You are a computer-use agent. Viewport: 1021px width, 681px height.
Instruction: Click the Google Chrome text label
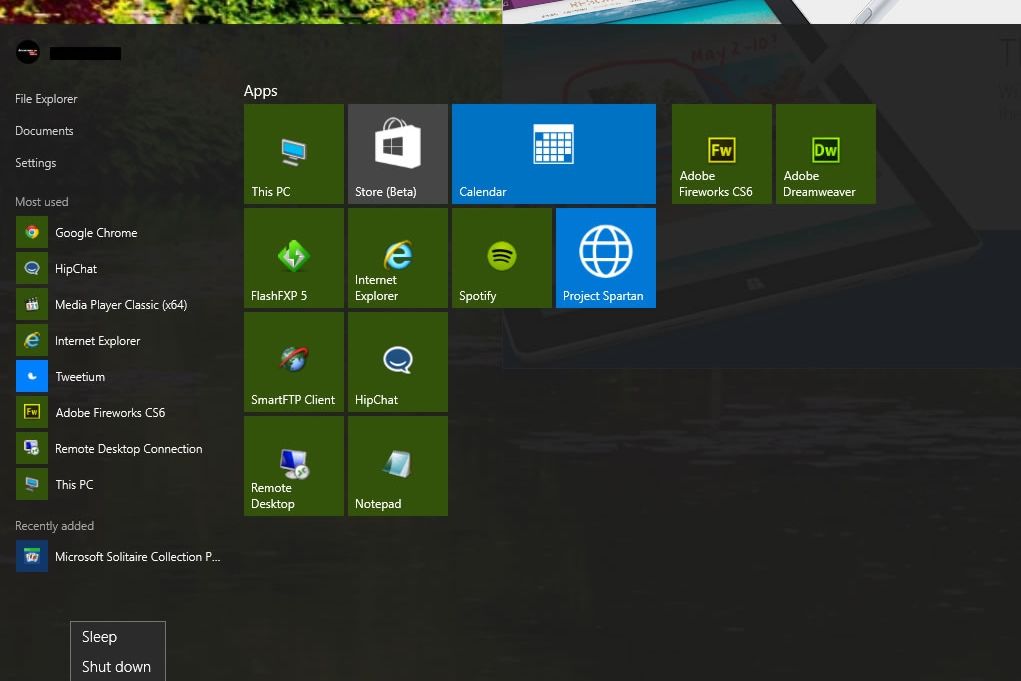point(96,233)
